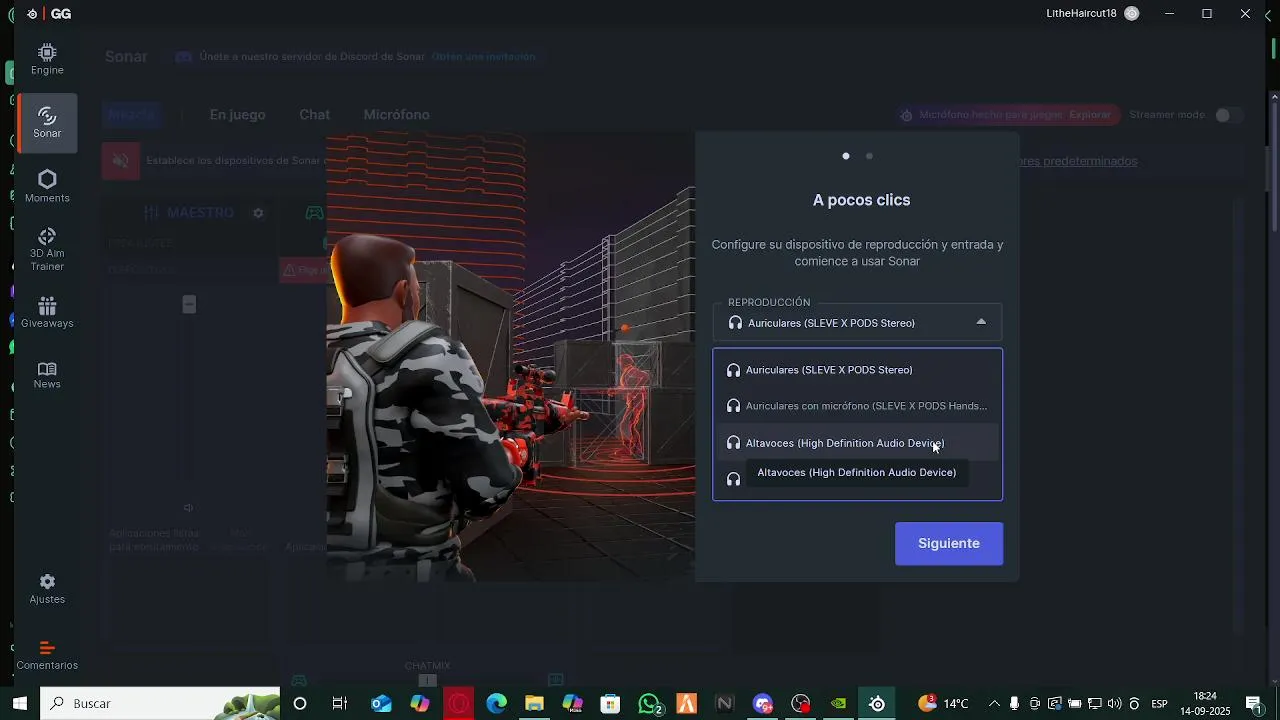This screenshot has height=720, width=1280.
Task: Click the Windows Buscar search box
Action: [x=160, y=703]
